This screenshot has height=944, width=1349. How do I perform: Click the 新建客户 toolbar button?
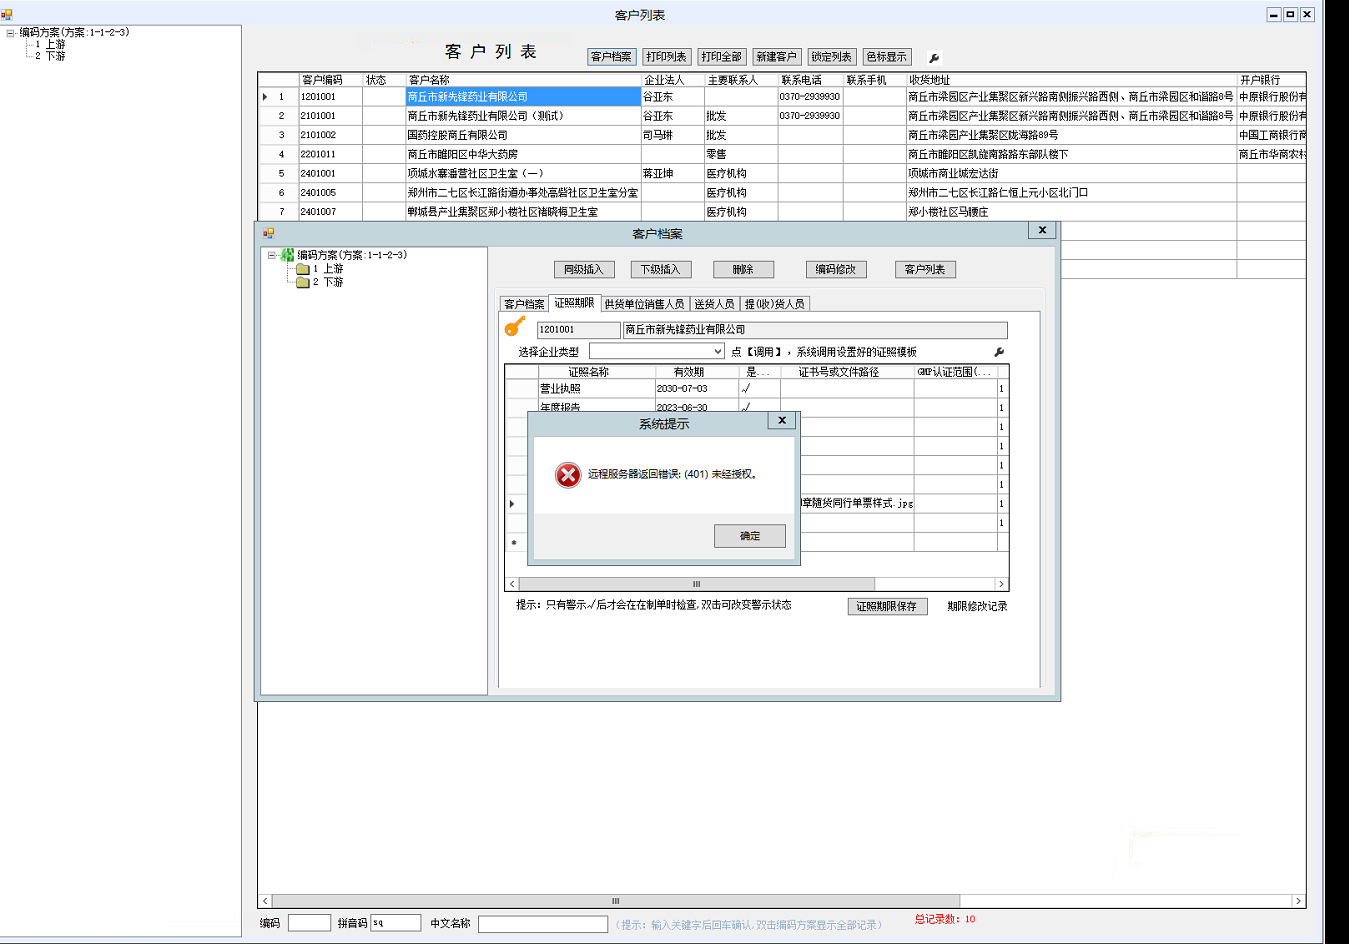(x=776, y=57)
